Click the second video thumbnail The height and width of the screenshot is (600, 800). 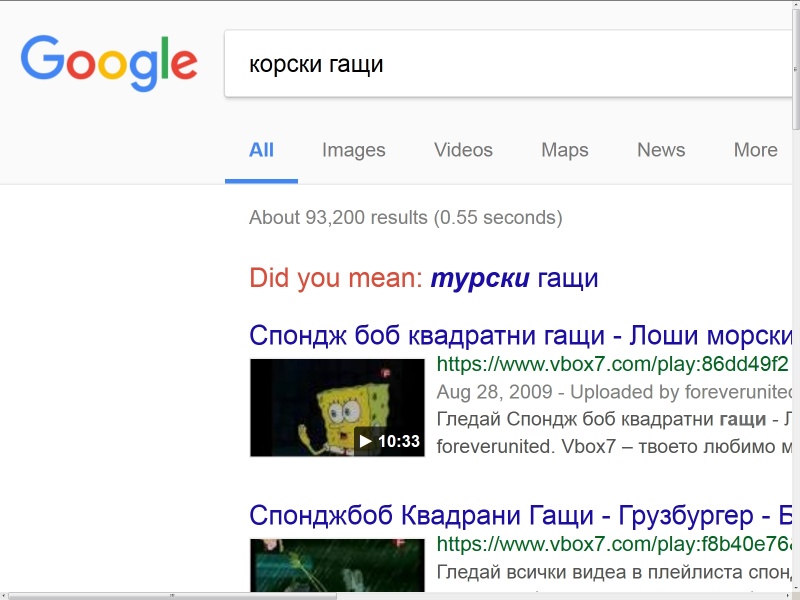pyautogui.click(x=337, y=565)
